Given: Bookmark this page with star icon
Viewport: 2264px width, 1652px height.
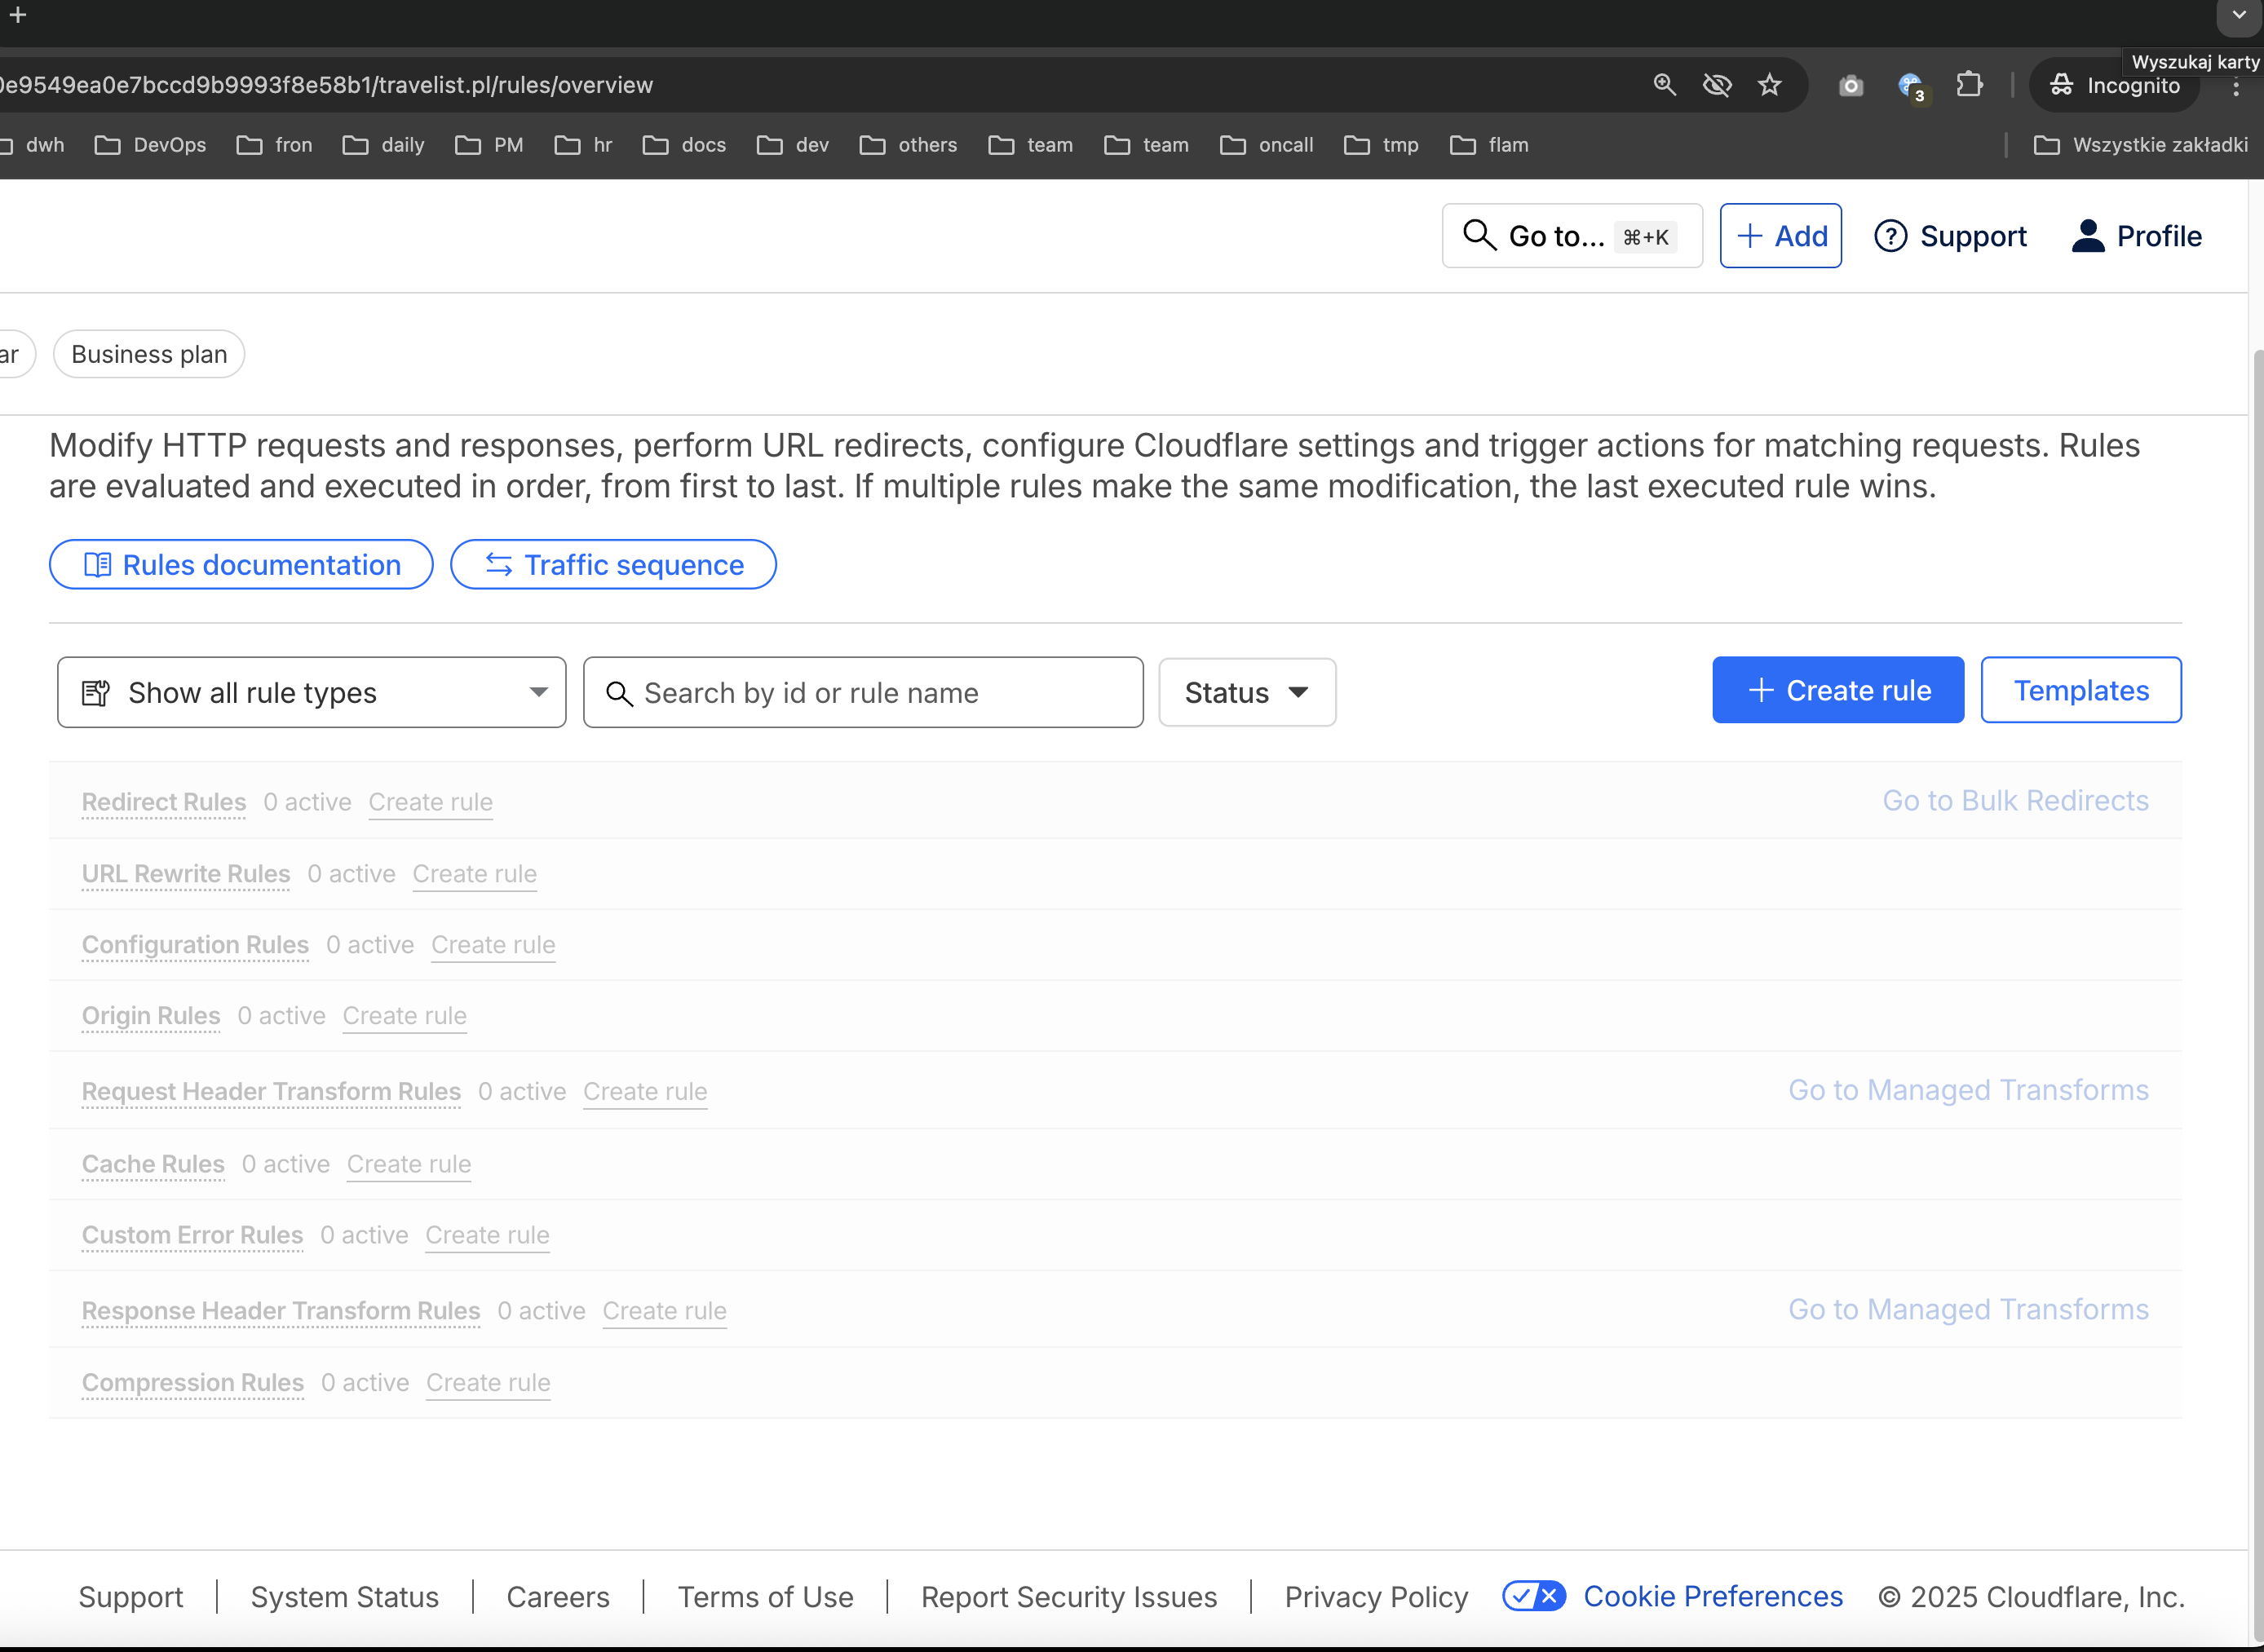Looking at the screenshot, I should 1770,85.
